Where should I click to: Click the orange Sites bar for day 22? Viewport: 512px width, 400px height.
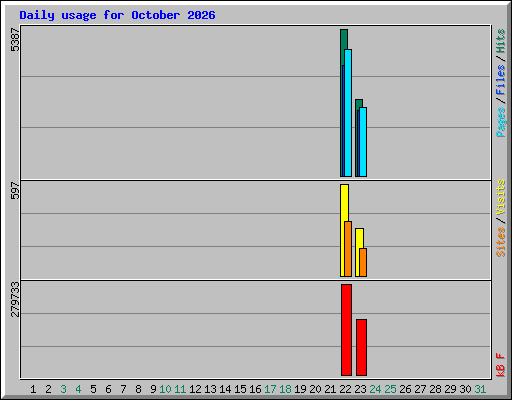tap(348, 249)
